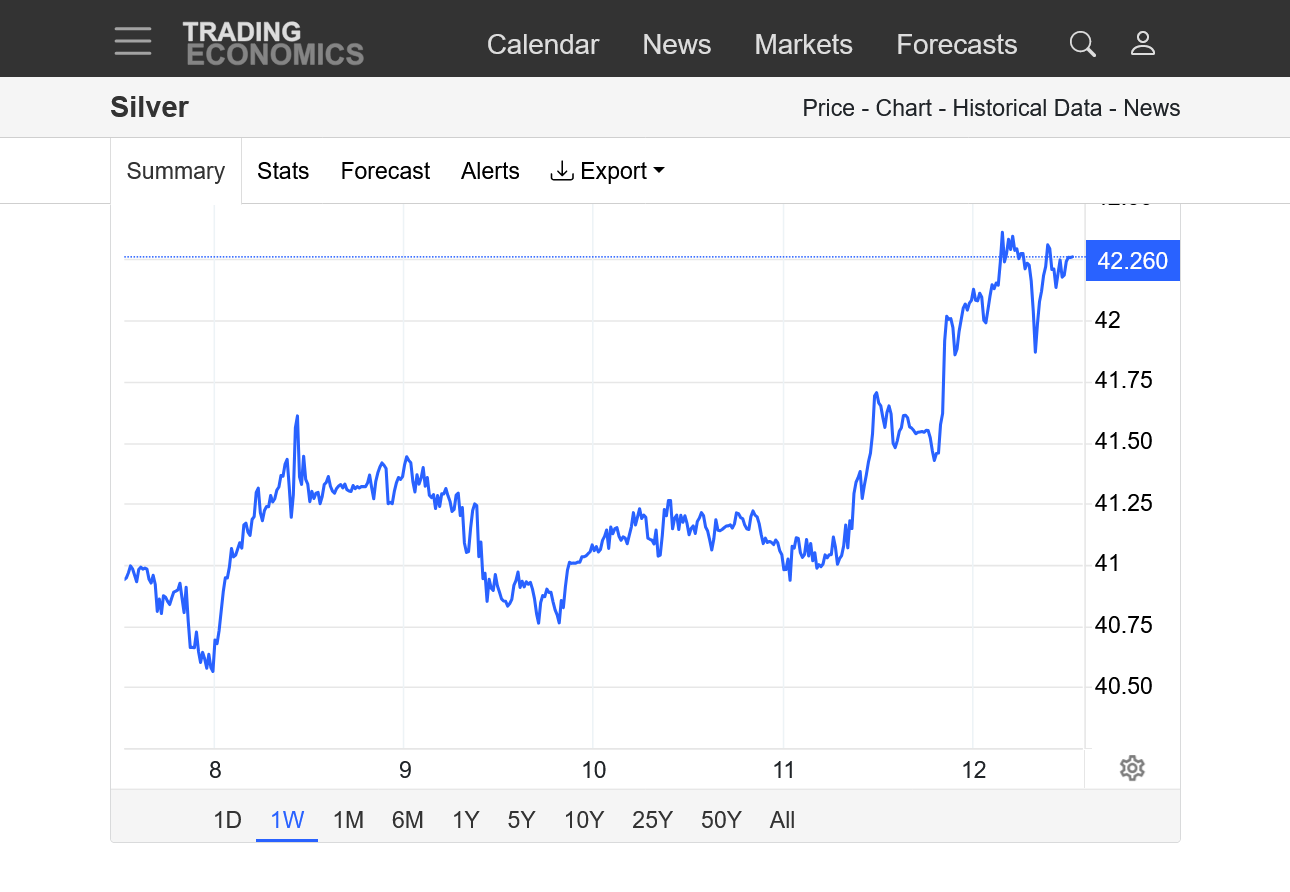Screen dimensions: 1290x892
Task: Open the Forecast tab
Action: [x=385, y=171]
